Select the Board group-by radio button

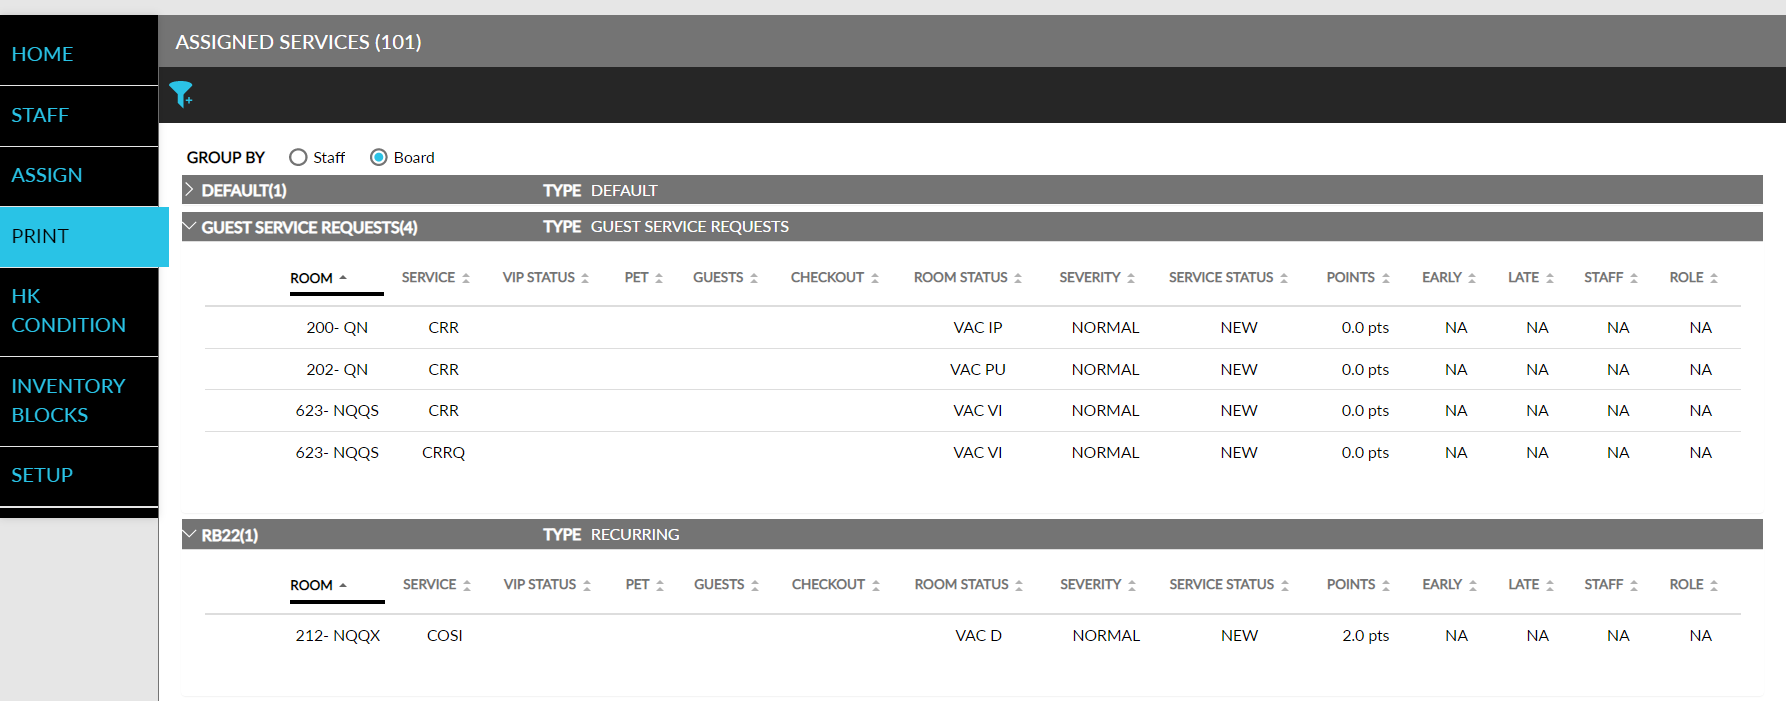tap(379, 158)
